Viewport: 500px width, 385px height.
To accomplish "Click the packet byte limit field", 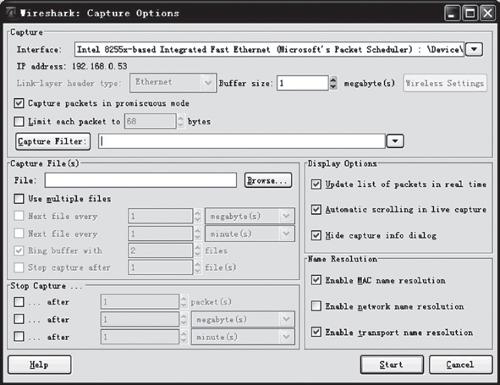I will coord(150,121).
